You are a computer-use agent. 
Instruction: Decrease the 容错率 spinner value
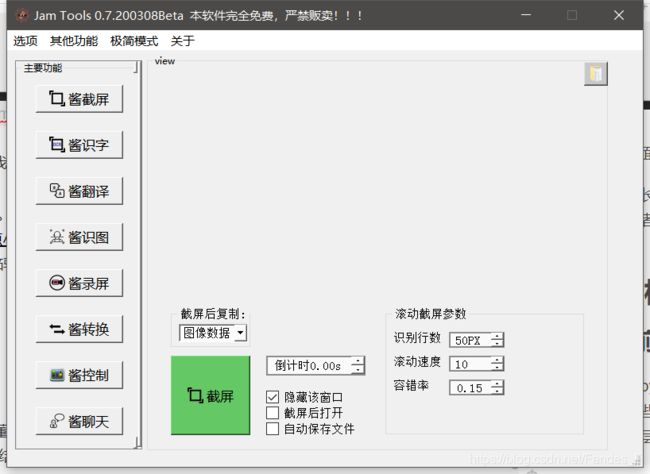[497, 392]
